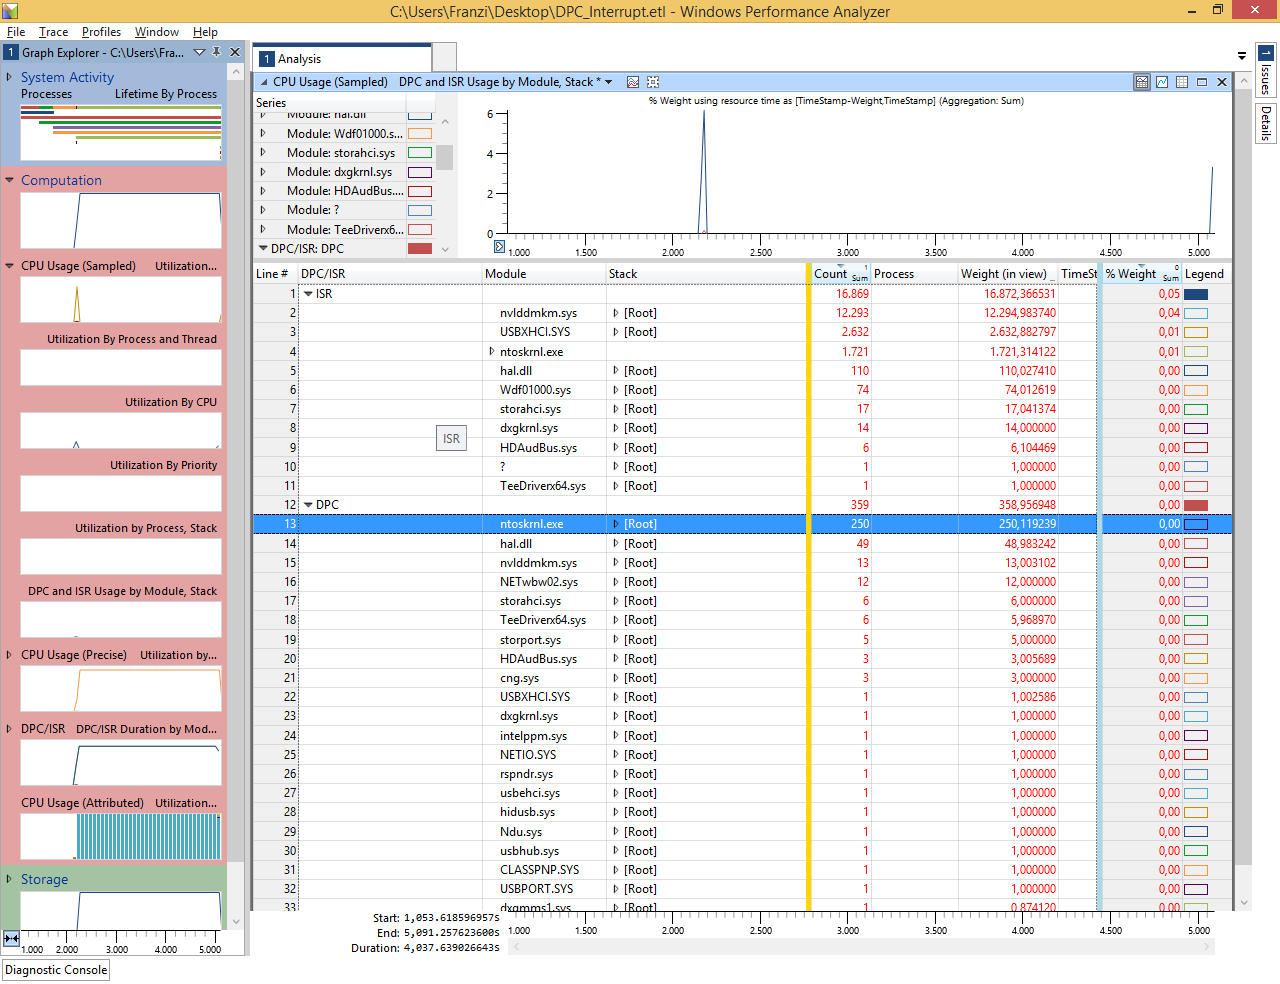Collapse CPU Usage (Sampled) in Graph Explorer
This screenshot has width=1280, height=984.
click(9, 266)
